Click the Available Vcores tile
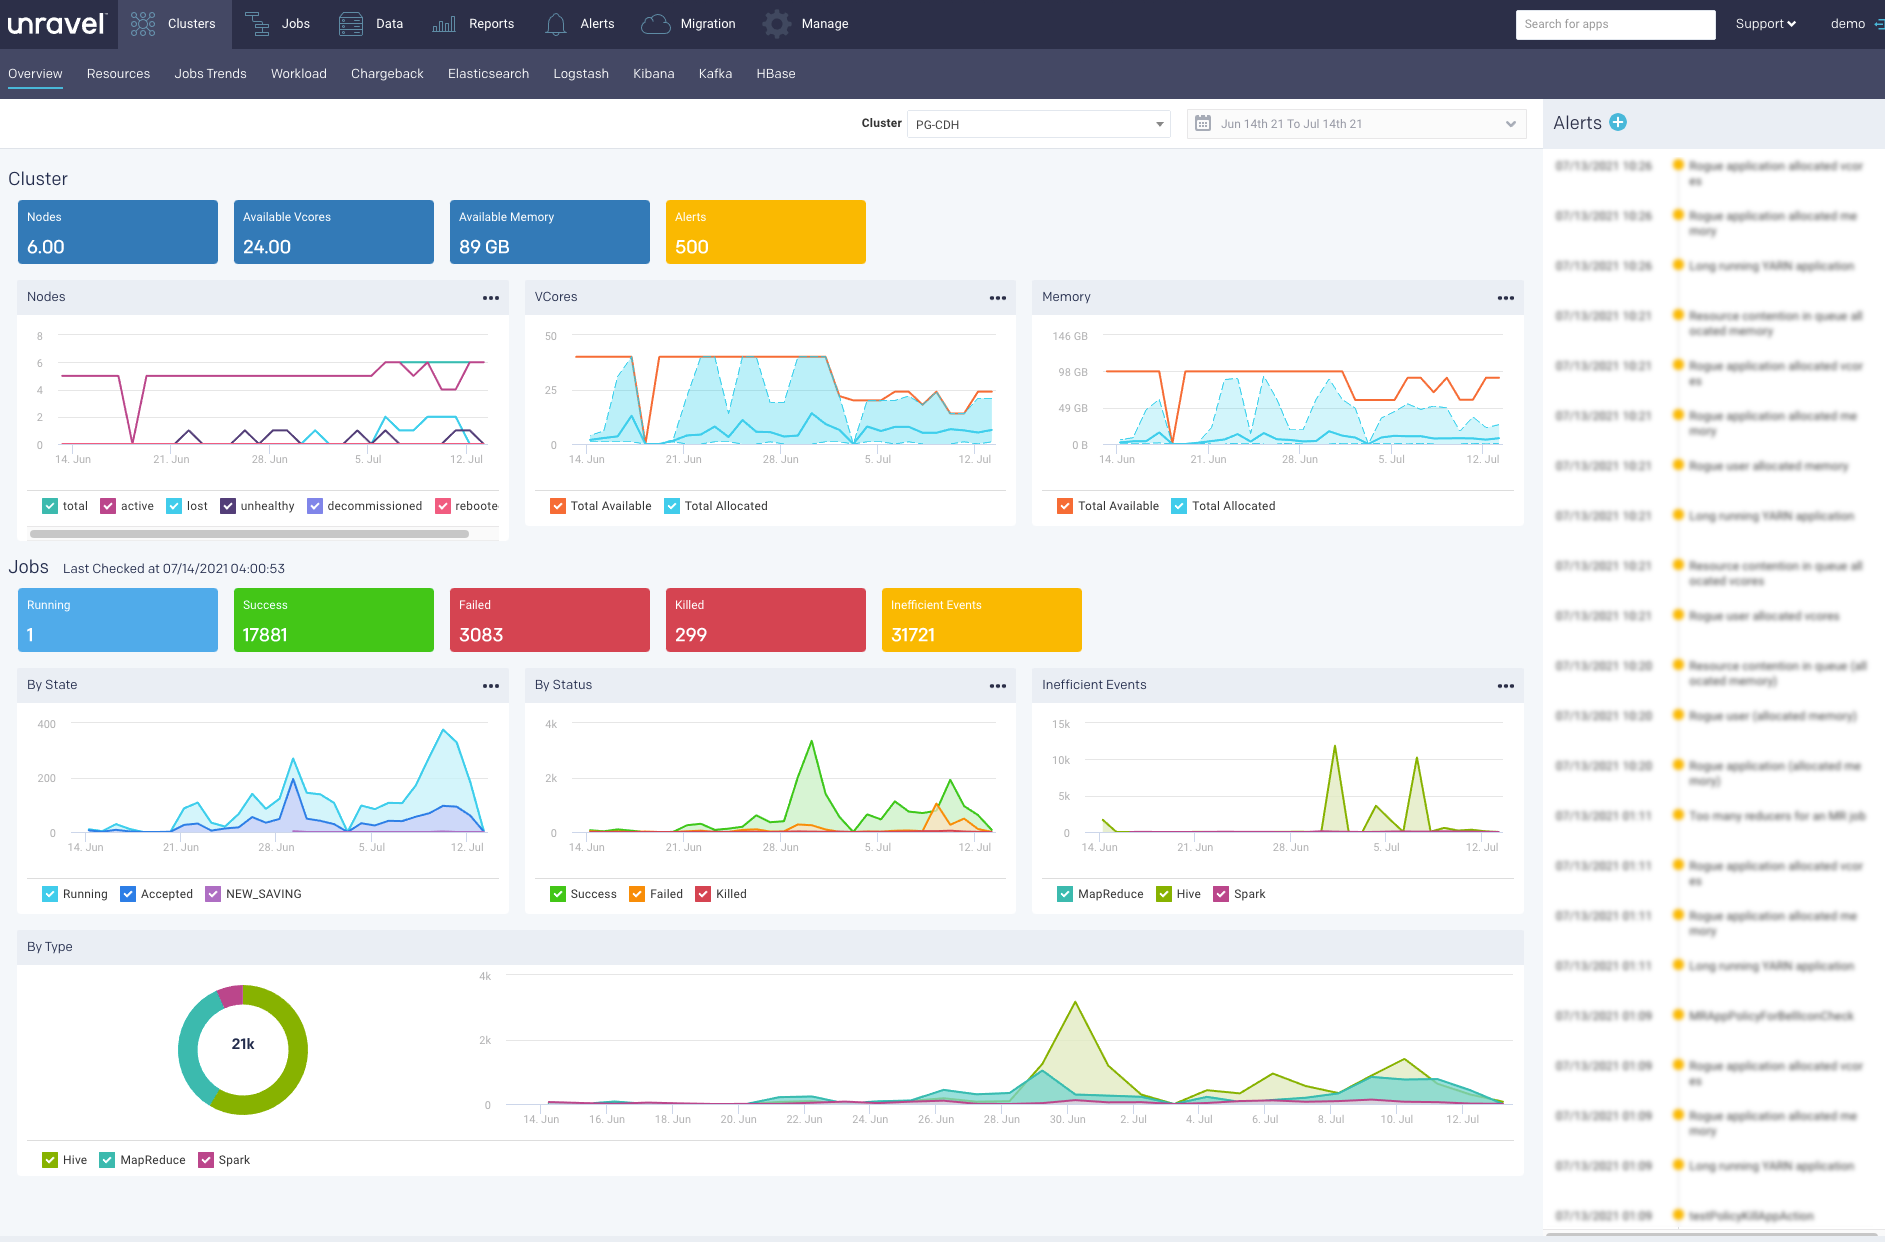This screenshot has height=1242, width=1885. [x=334, y=232]
